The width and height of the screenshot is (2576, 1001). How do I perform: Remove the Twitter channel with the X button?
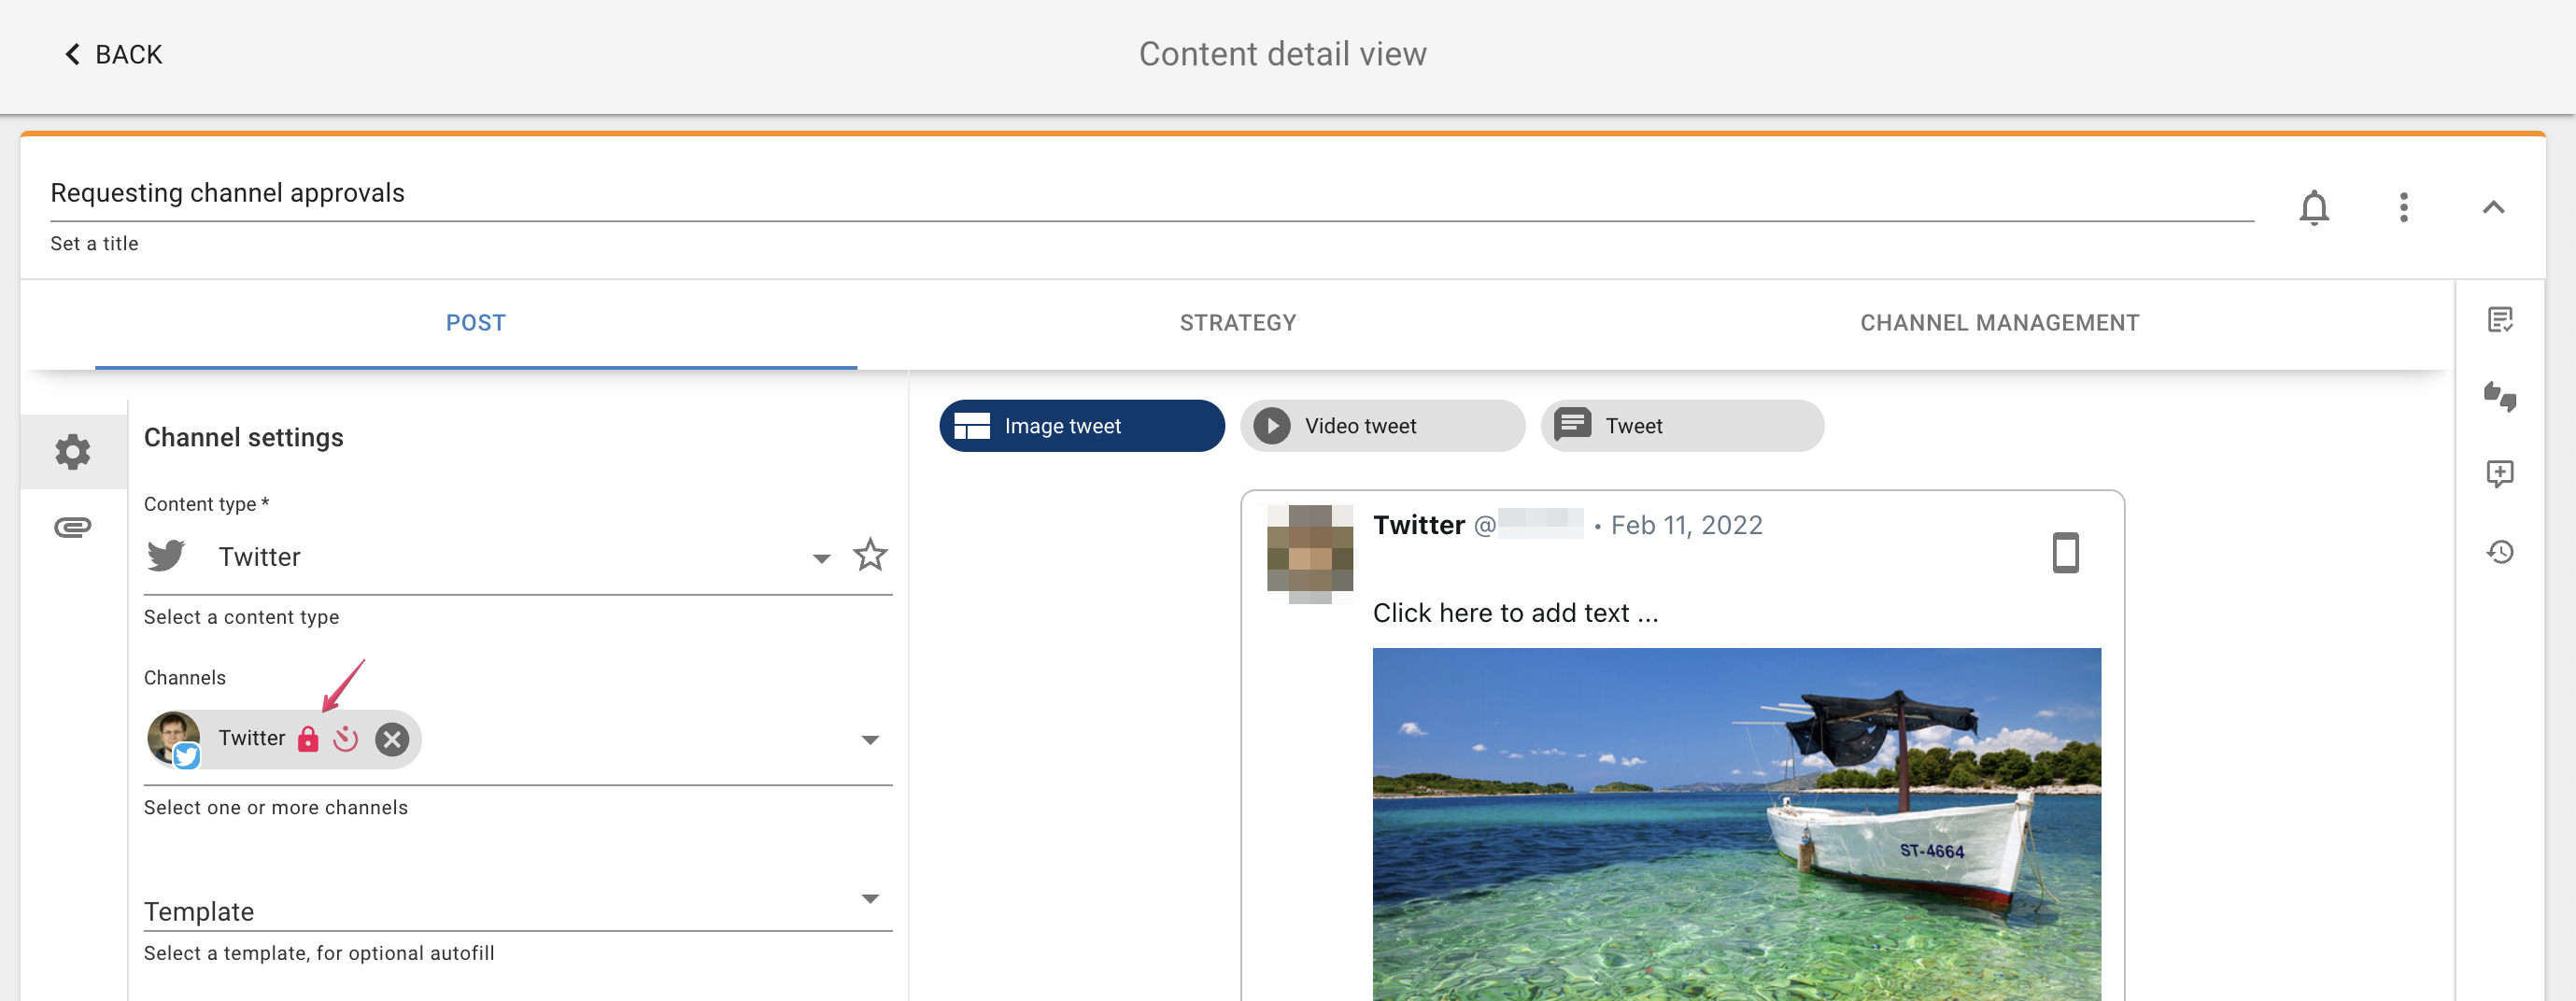tap(392, 739)
